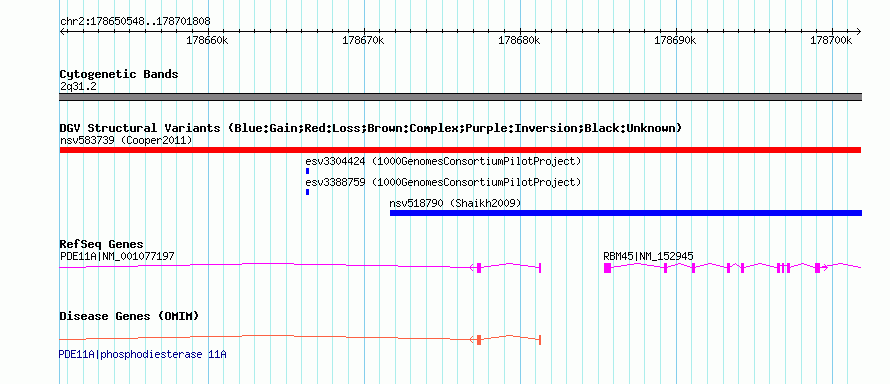This screenshot has height=384, width=890.
Task: Click the blue nsv518790 gain variant bar
Action: point(625,213)
